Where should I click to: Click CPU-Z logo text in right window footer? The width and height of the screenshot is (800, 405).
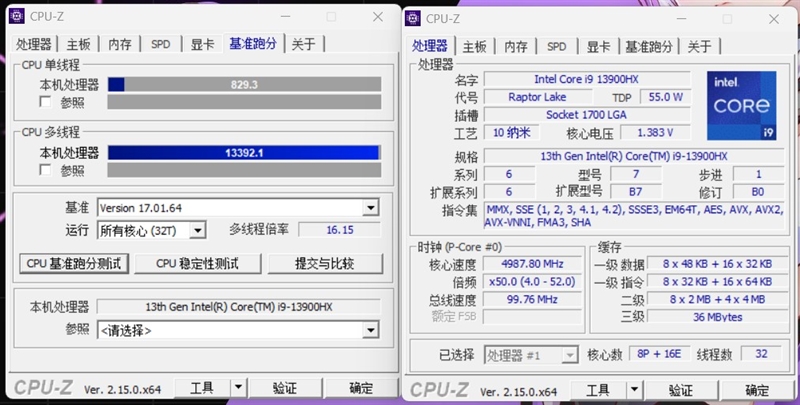pos(439,390)
